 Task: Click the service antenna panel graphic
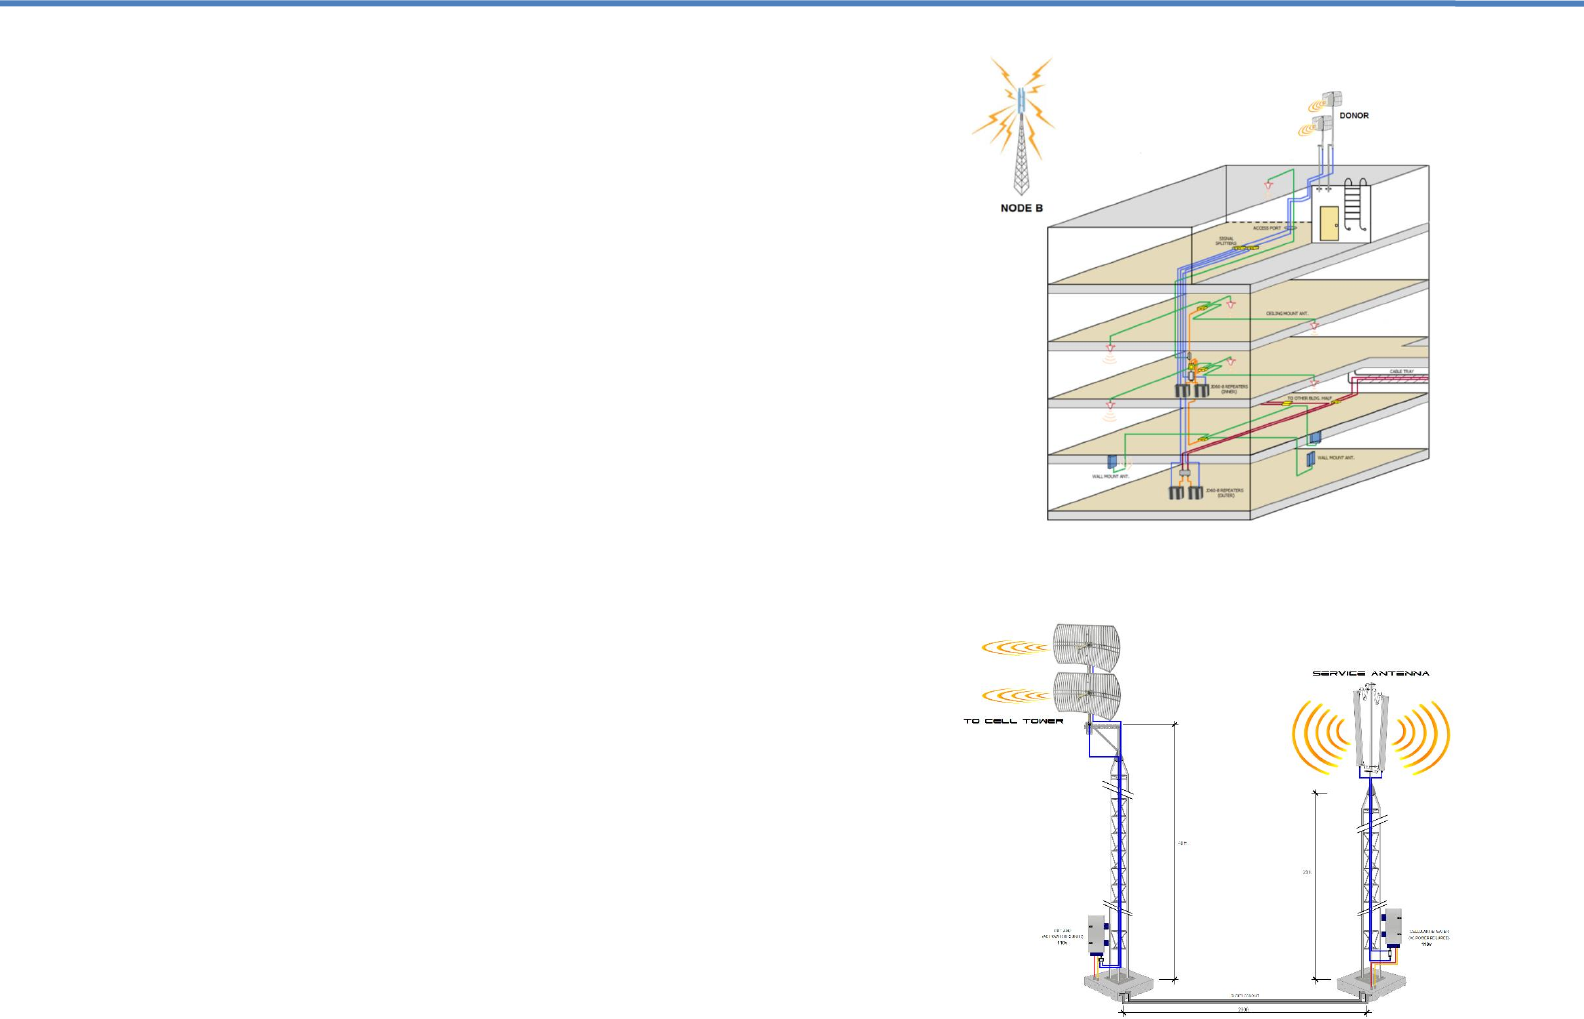pyautogui.click(x=1371, y=729)
